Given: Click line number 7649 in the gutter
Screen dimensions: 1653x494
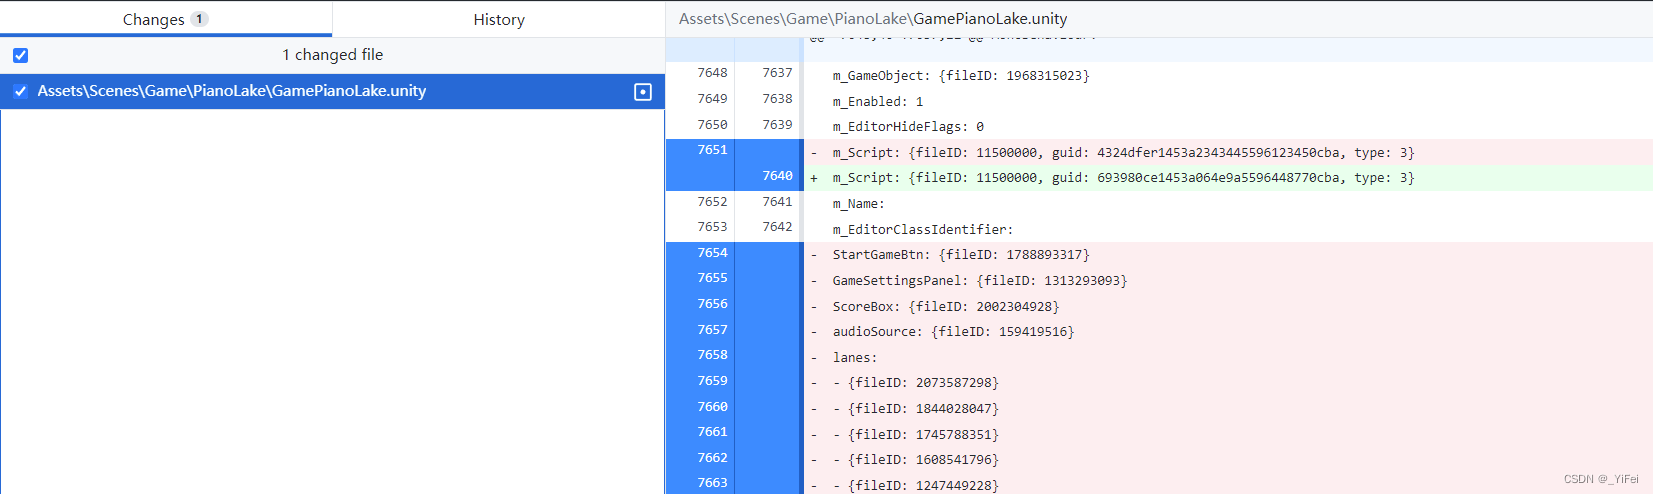Looking at the screenshot, I should point(712,99).
